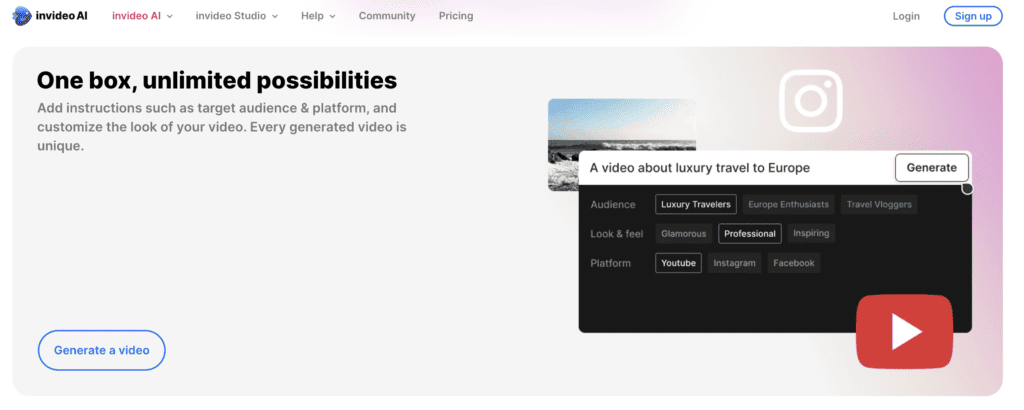Click the Generate a video button

[x=101, y=350]
